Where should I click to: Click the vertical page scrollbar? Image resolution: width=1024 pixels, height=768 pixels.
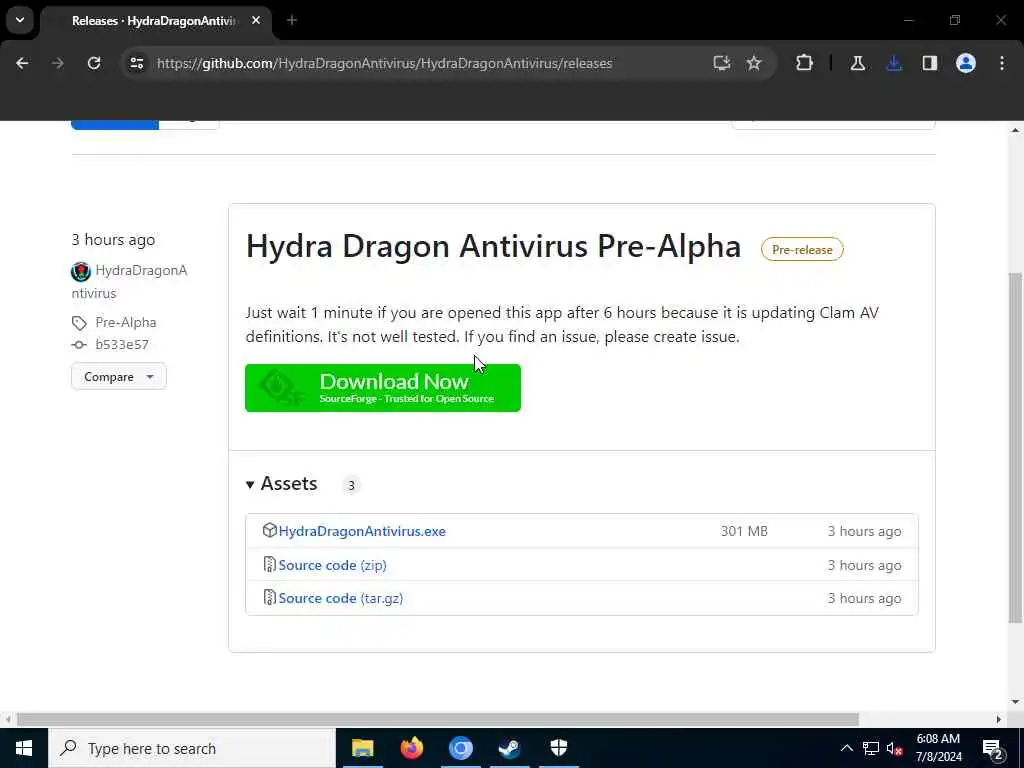point(1015,447)
